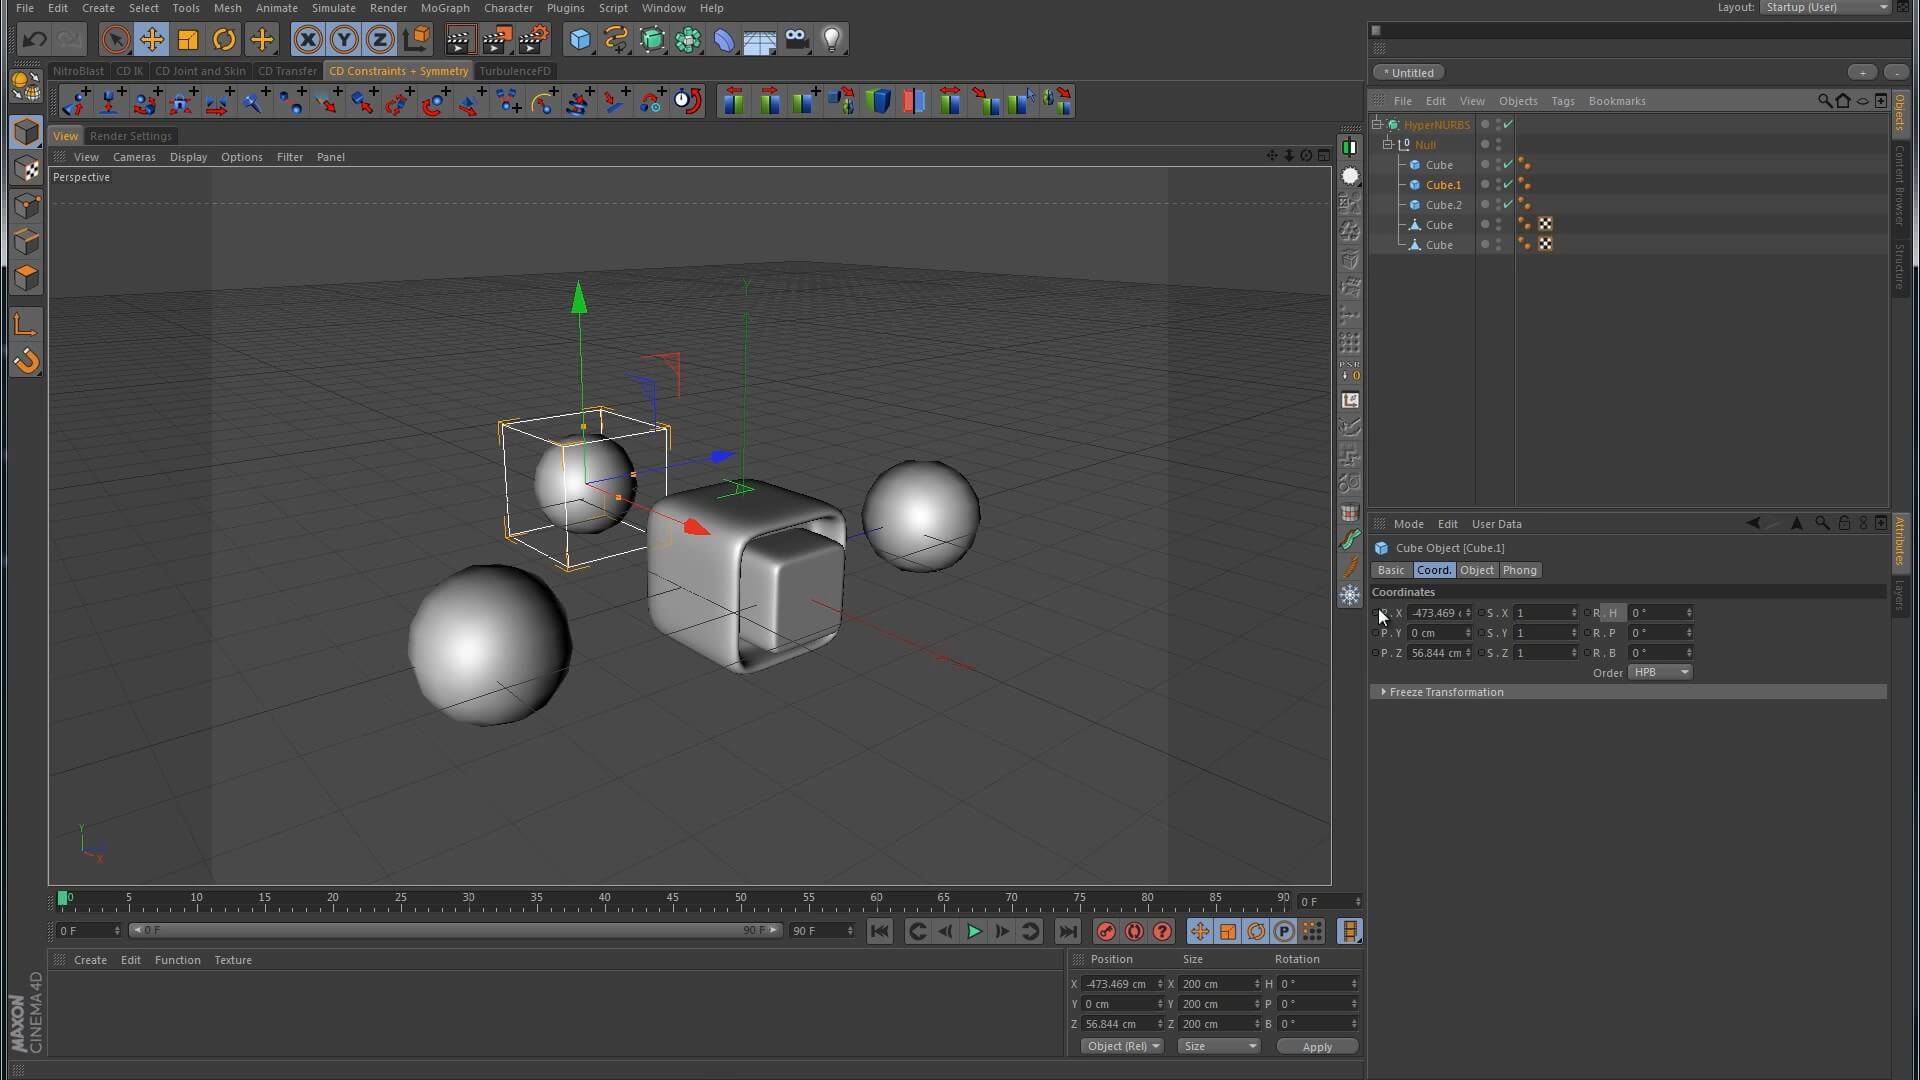1920x1080 pixels.
Task: Click the Undo arrow icon
Action: click(x=35, y=39)
